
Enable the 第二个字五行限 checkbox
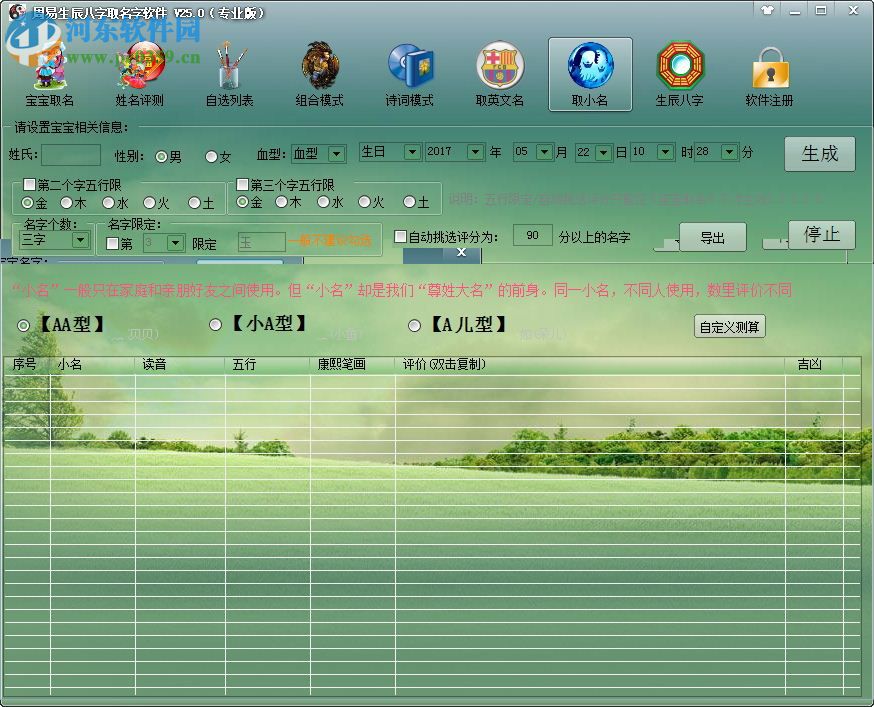coord(29,183)
